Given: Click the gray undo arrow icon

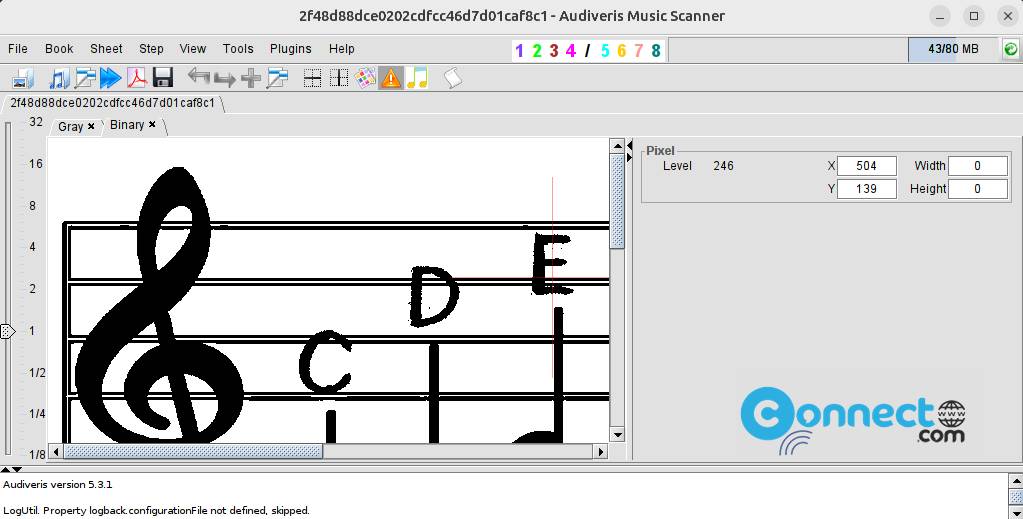Looking at the screenshot, I should (198, 78).
